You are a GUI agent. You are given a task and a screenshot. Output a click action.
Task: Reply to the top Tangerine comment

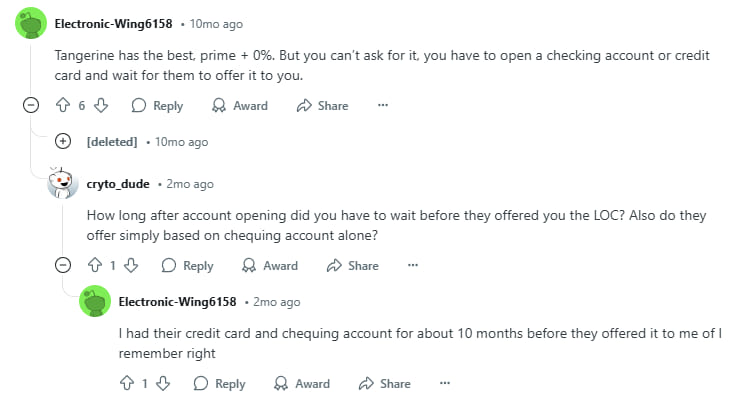157,105
